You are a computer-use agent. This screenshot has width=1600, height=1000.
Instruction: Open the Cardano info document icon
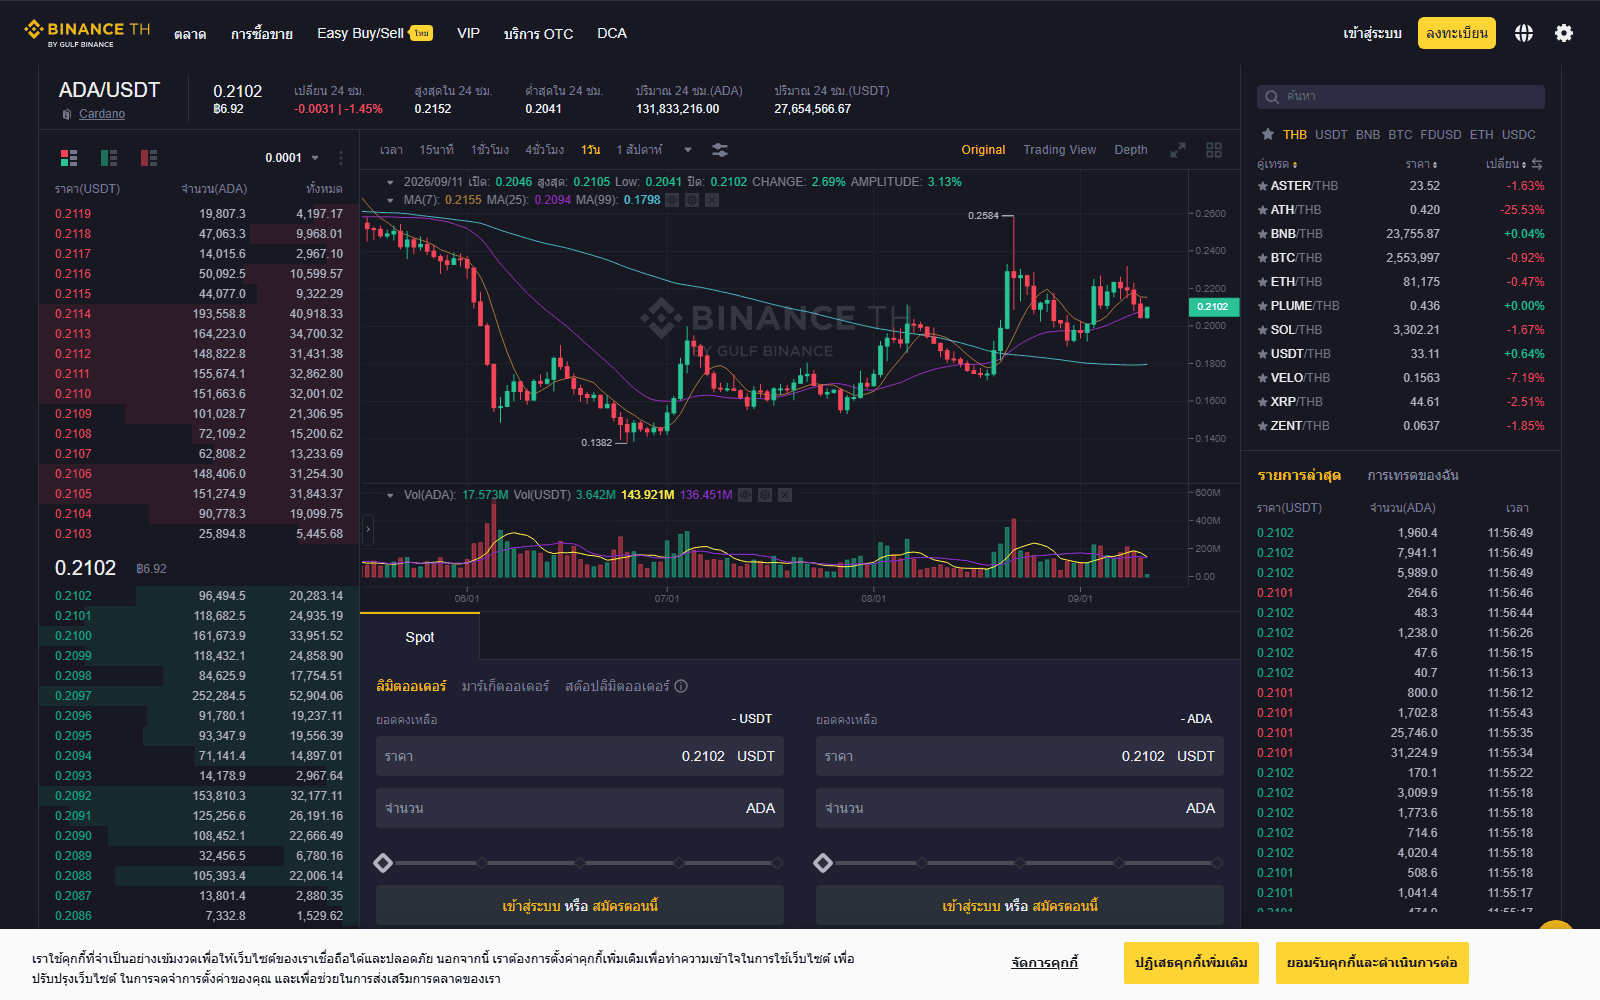click(x=67, y=114)
